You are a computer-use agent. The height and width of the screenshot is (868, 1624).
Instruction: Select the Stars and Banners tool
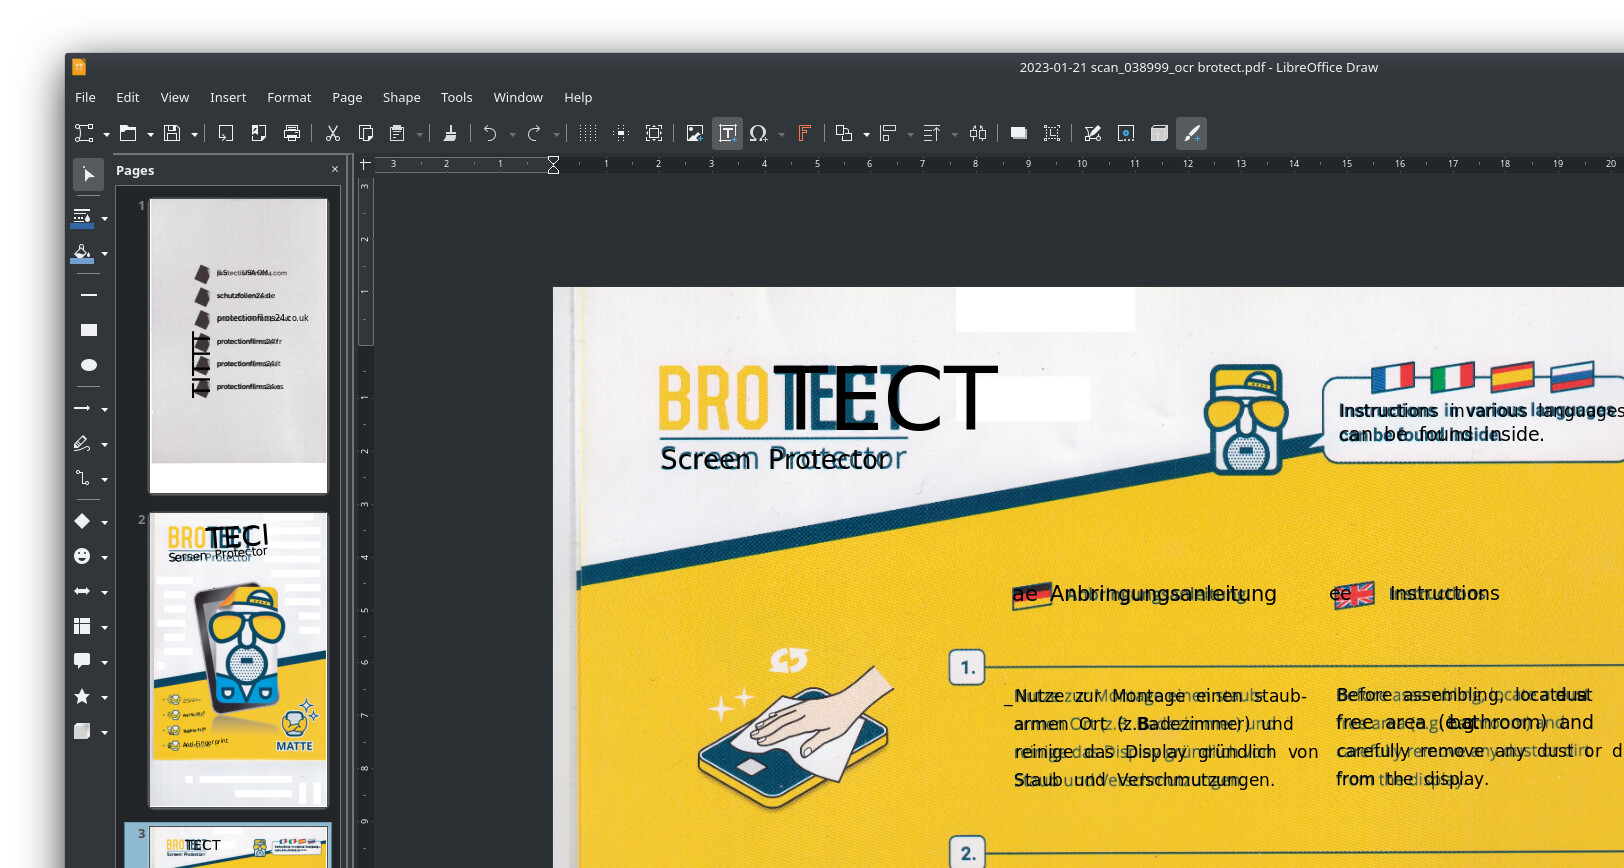[82, 696]
